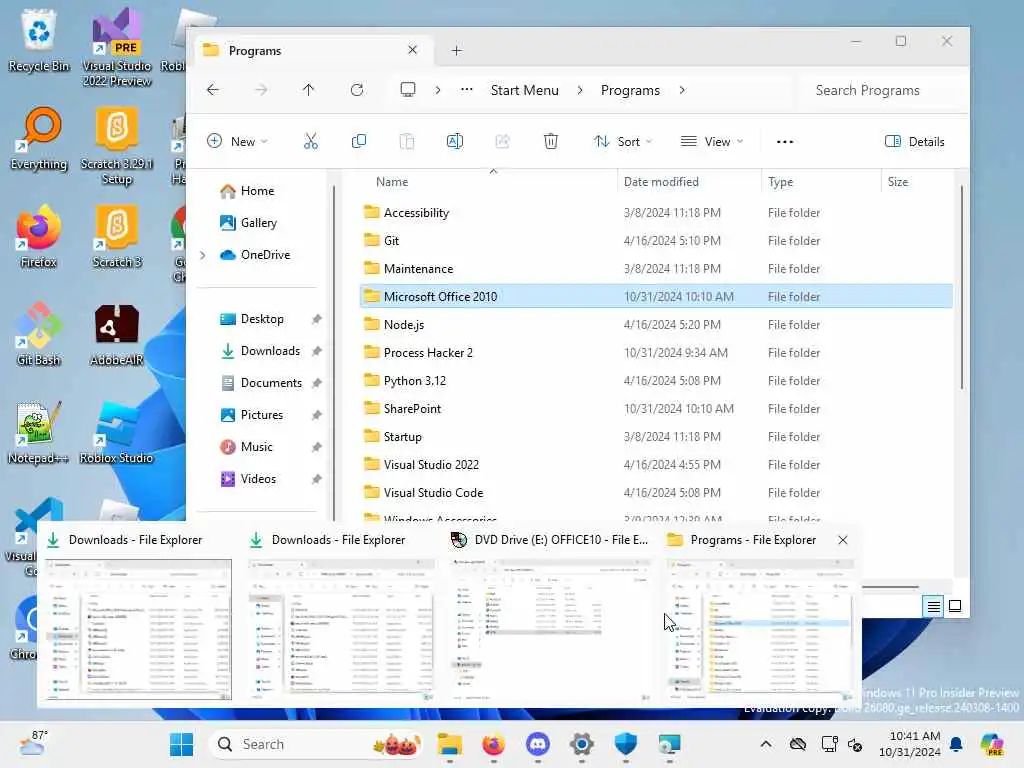1024x768 pixels.
Task: Click Start Menu in the breadcrumb path
Action: tap(524, 90)
